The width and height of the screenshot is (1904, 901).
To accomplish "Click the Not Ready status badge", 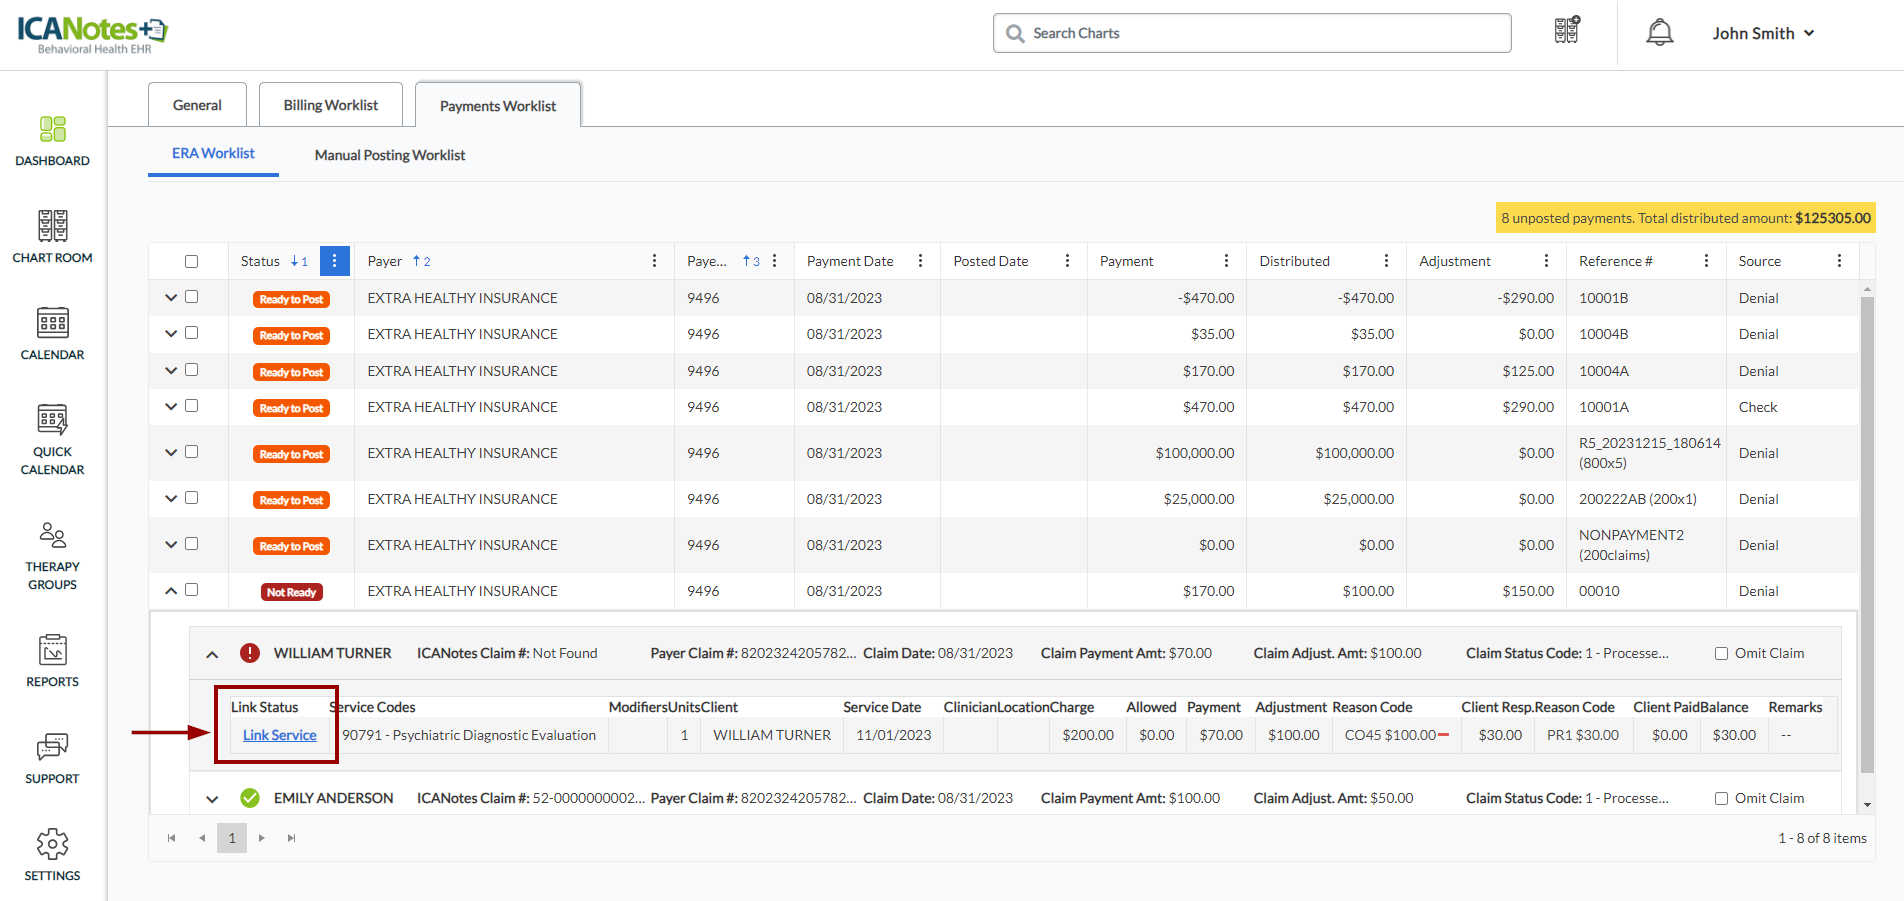I will (x=291, y=592).
